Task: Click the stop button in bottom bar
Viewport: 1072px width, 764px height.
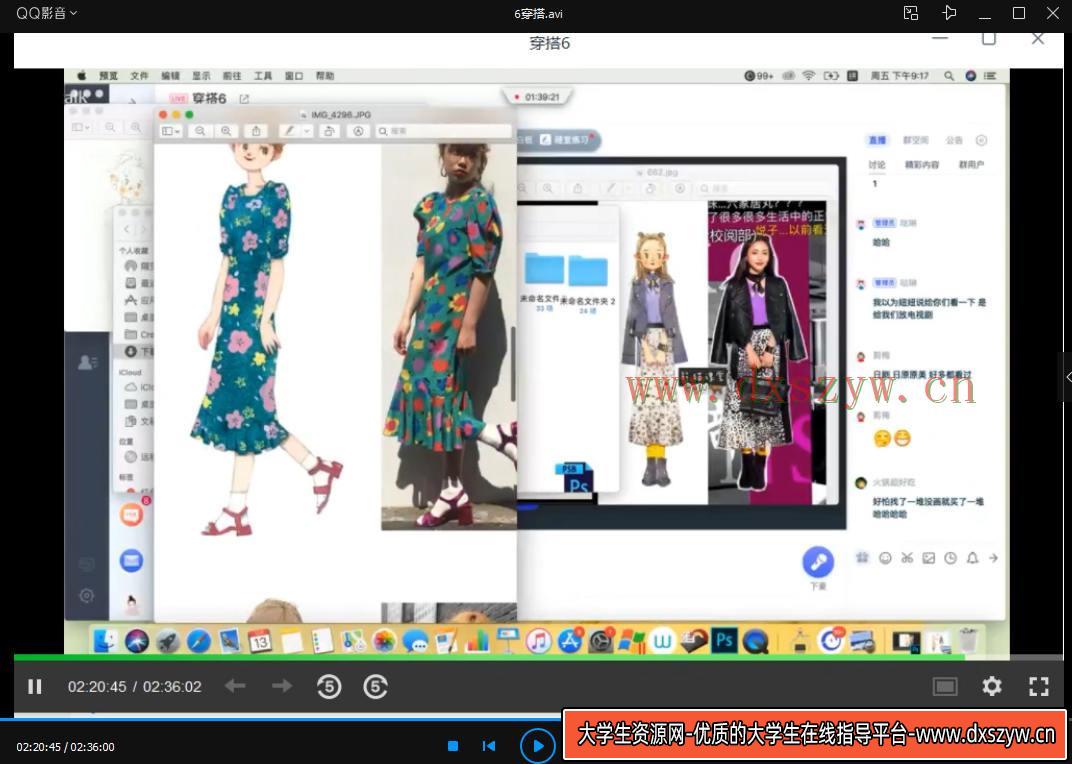Action: pyautogui.click(x=453, y=746)
